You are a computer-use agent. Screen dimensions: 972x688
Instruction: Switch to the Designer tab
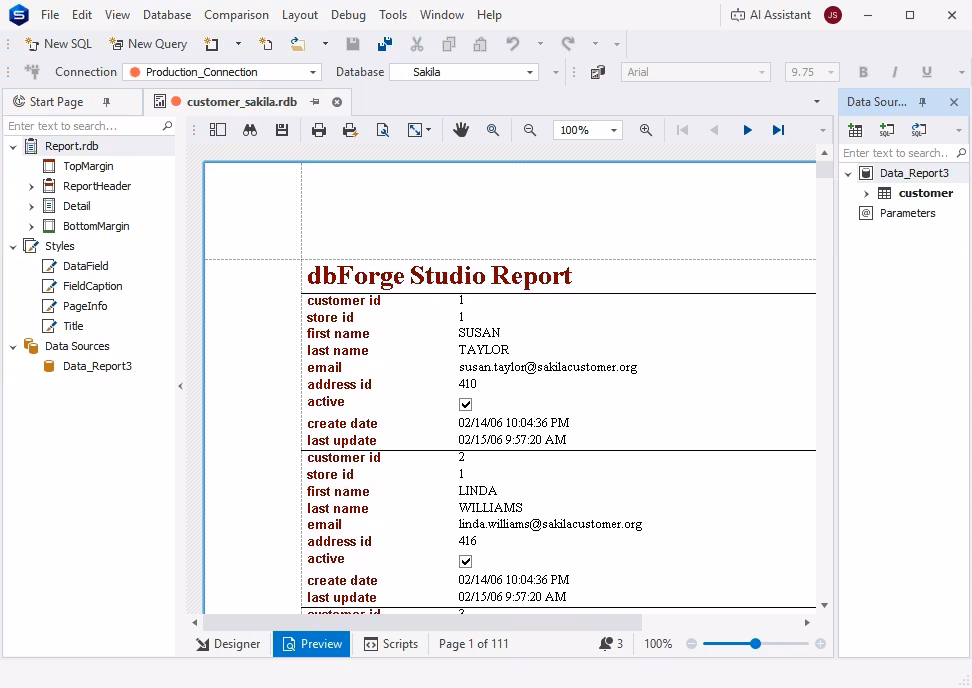pyautogui.click(x=228, y=644)
